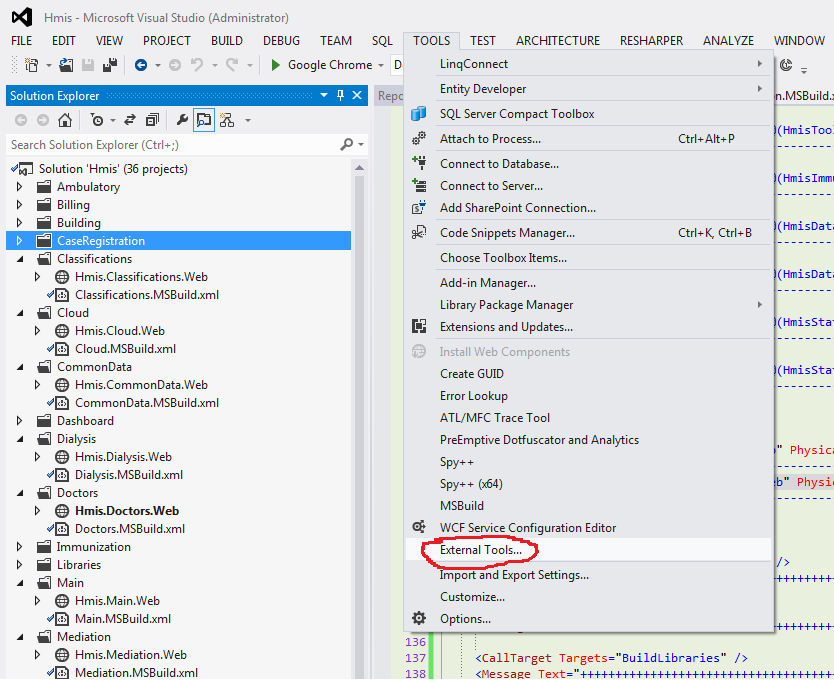Open the Google Chrome browser dropdown arrow
This screenshot has width=834, height=680.
[381, 65]
